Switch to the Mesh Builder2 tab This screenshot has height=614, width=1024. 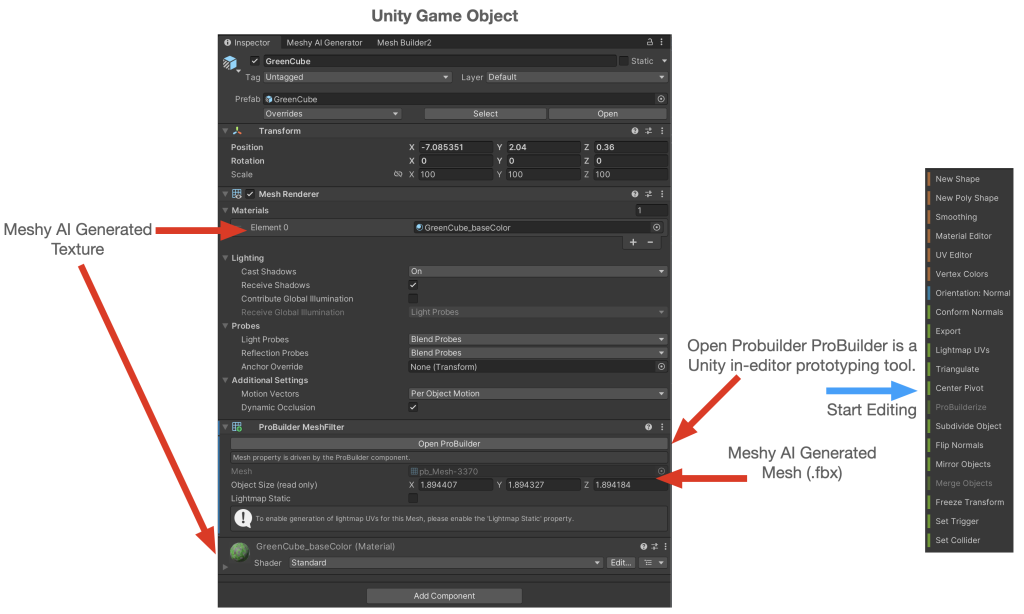point(404,43)
